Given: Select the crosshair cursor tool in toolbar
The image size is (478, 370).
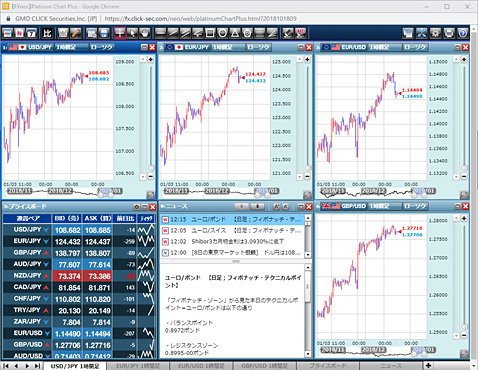Looking at the screenshot, I should (x=120, y=33).
